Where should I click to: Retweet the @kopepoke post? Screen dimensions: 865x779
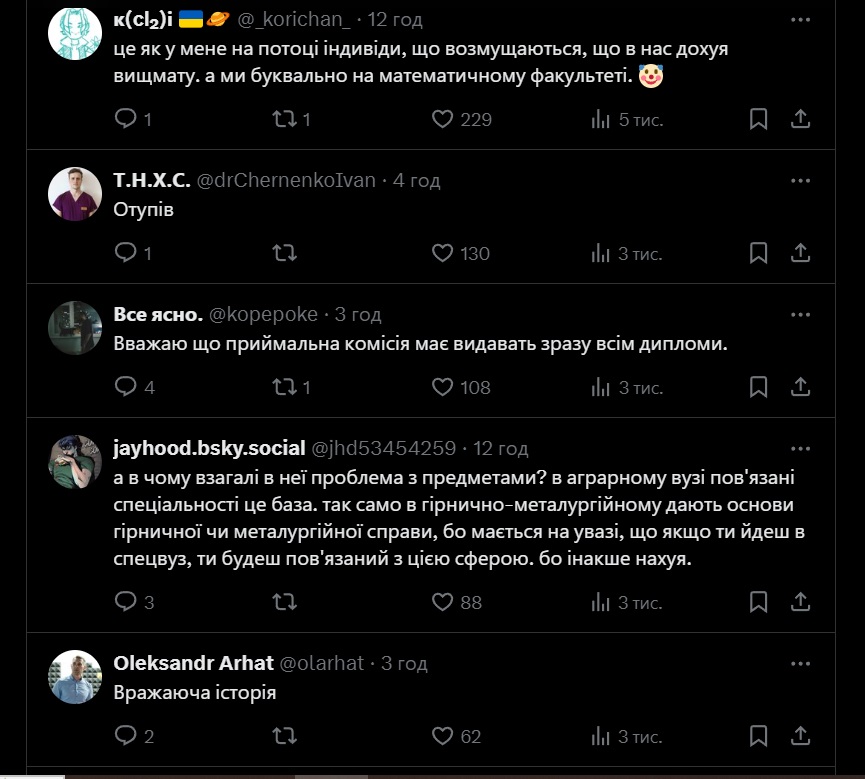[285, 386]
